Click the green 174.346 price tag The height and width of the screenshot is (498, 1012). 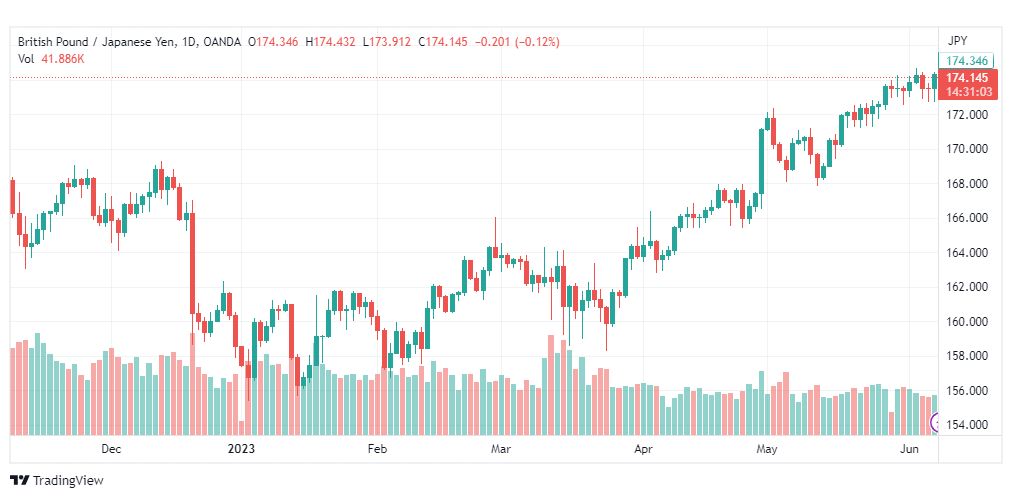click(967, 62)
